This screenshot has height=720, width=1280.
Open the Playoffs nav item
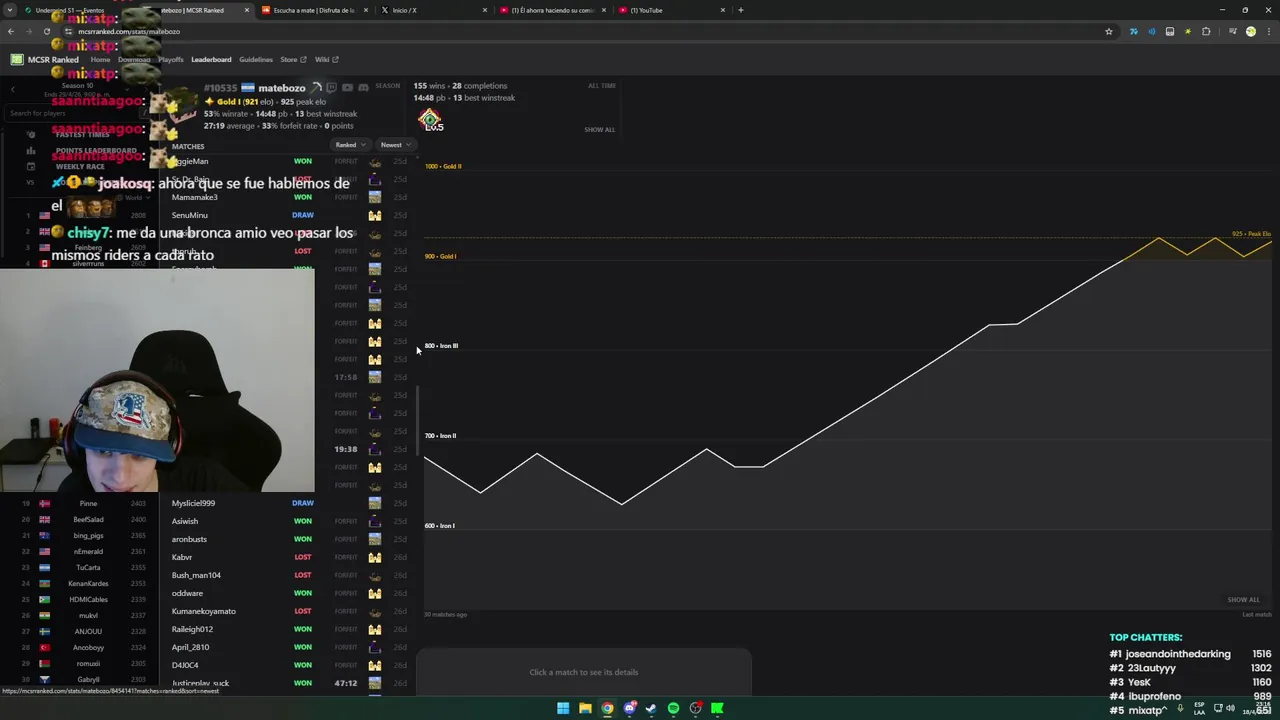[171, 60]
